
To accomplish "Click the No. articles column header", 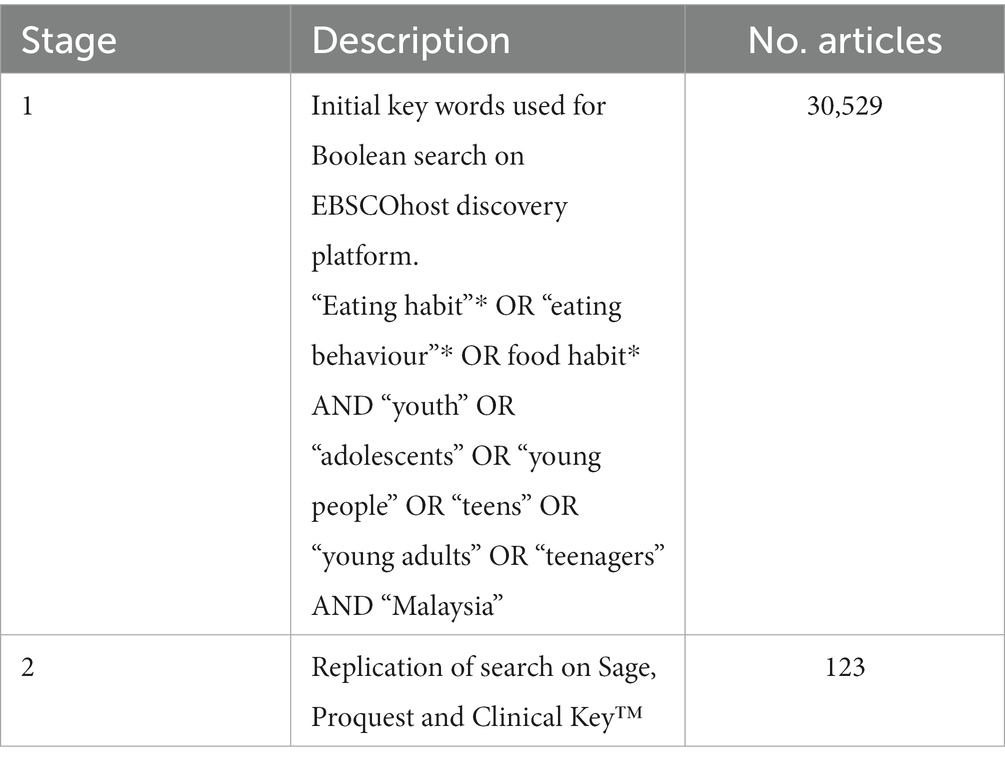I will coord(845,40).
